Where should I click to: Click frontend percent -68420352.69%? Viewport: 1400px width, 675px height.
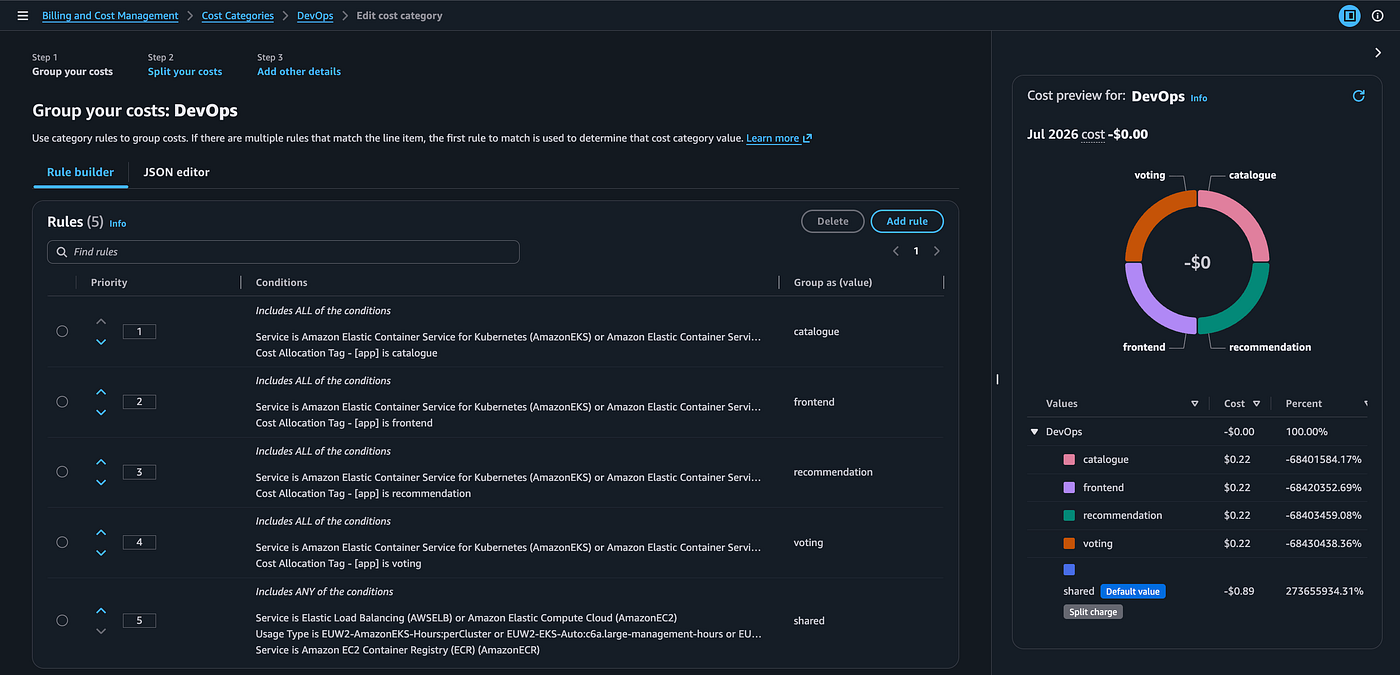click(1324, 488)
